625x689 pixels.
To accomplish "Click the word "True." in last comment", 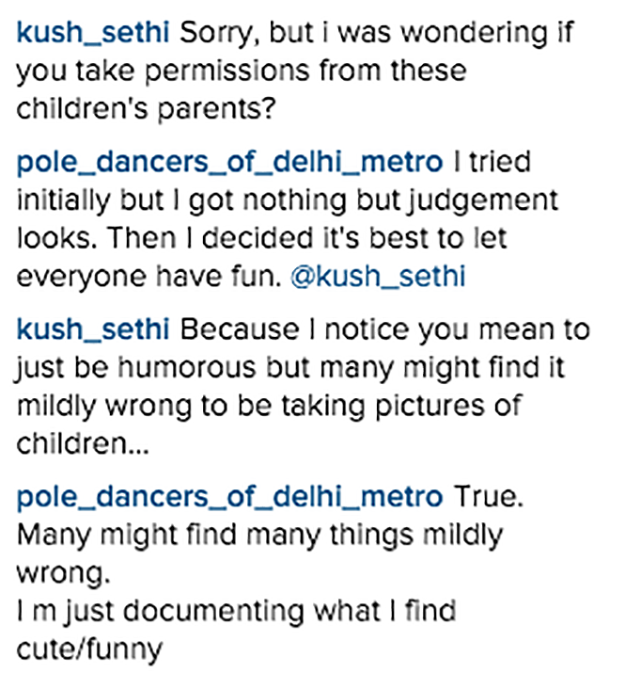I will pyautogui.click(x=488, y=497).
